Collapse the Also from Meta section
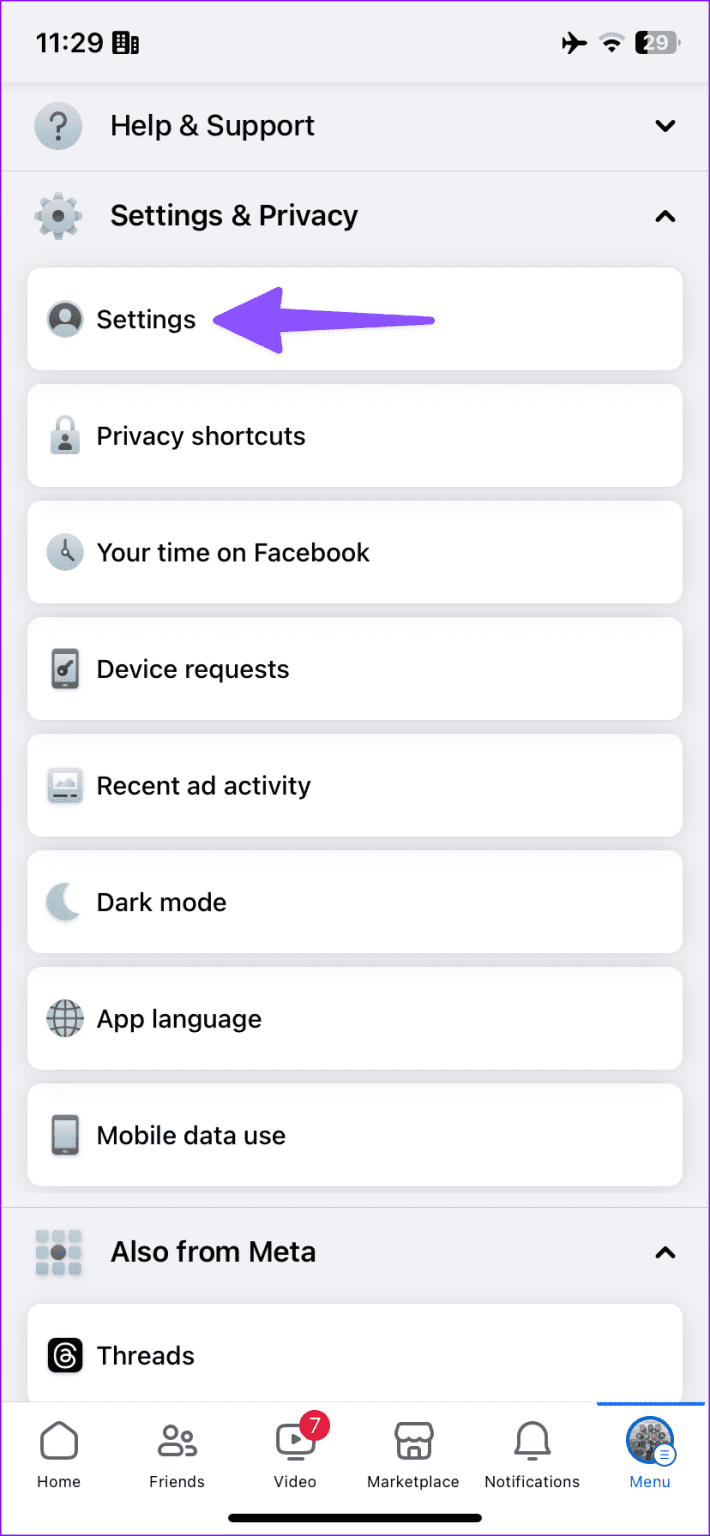 pyautogui.click(x=665, y=1252)
